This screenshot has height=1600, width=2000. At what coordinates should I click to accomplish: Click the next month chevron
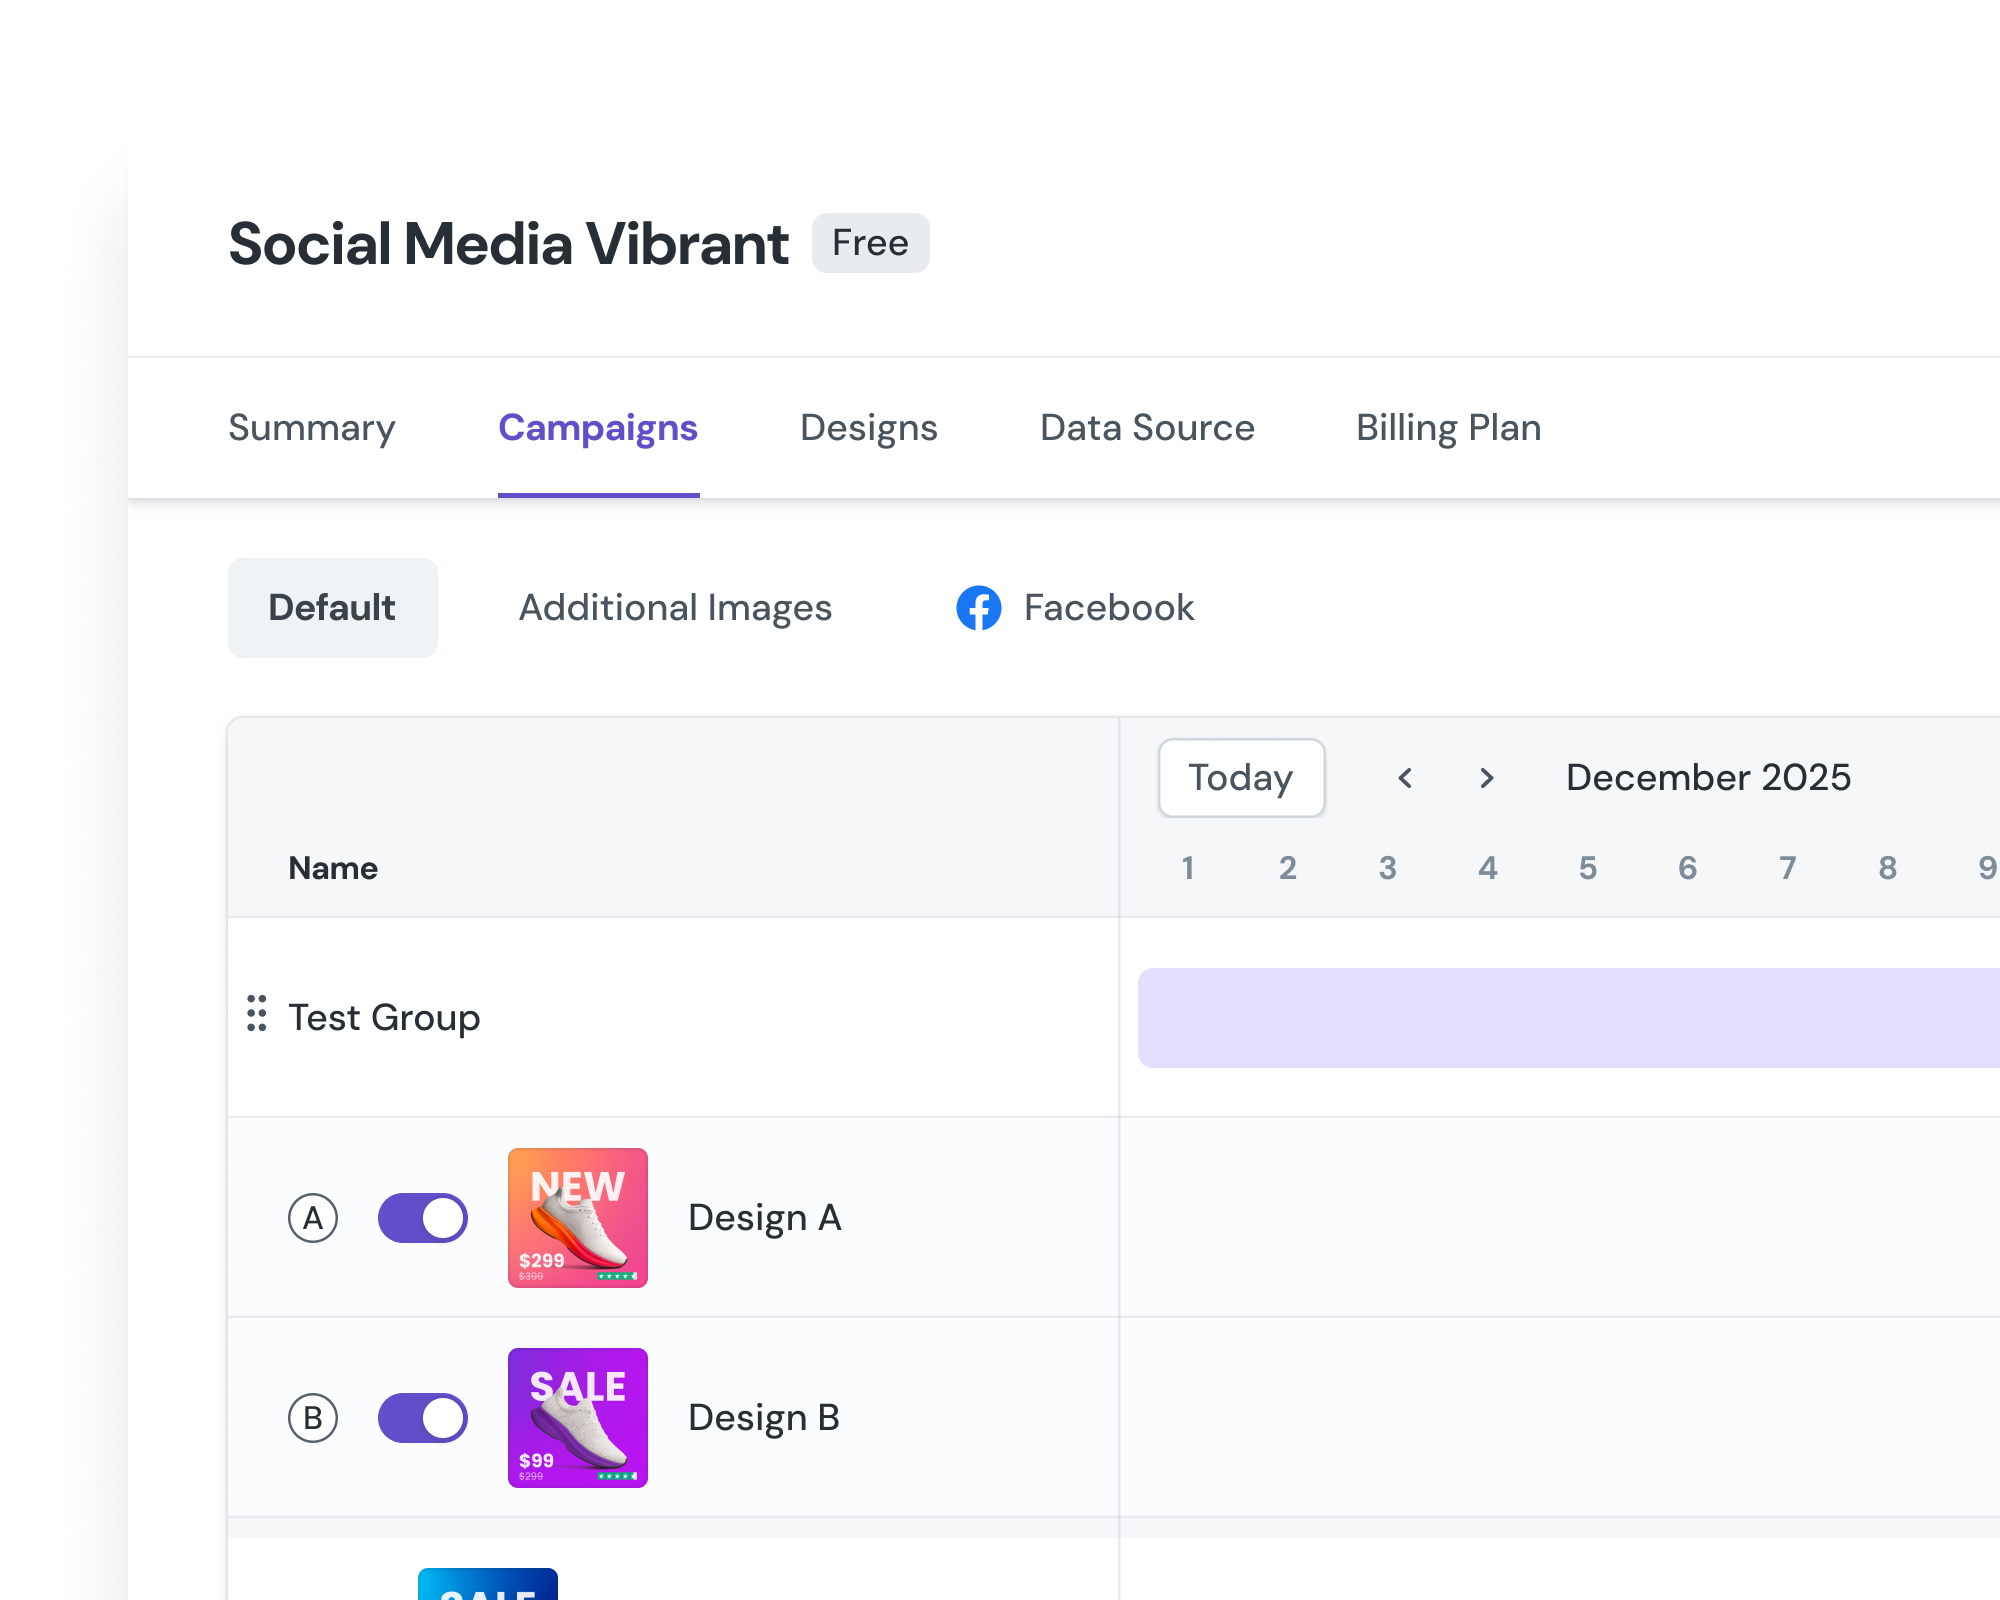point(1487,778)
